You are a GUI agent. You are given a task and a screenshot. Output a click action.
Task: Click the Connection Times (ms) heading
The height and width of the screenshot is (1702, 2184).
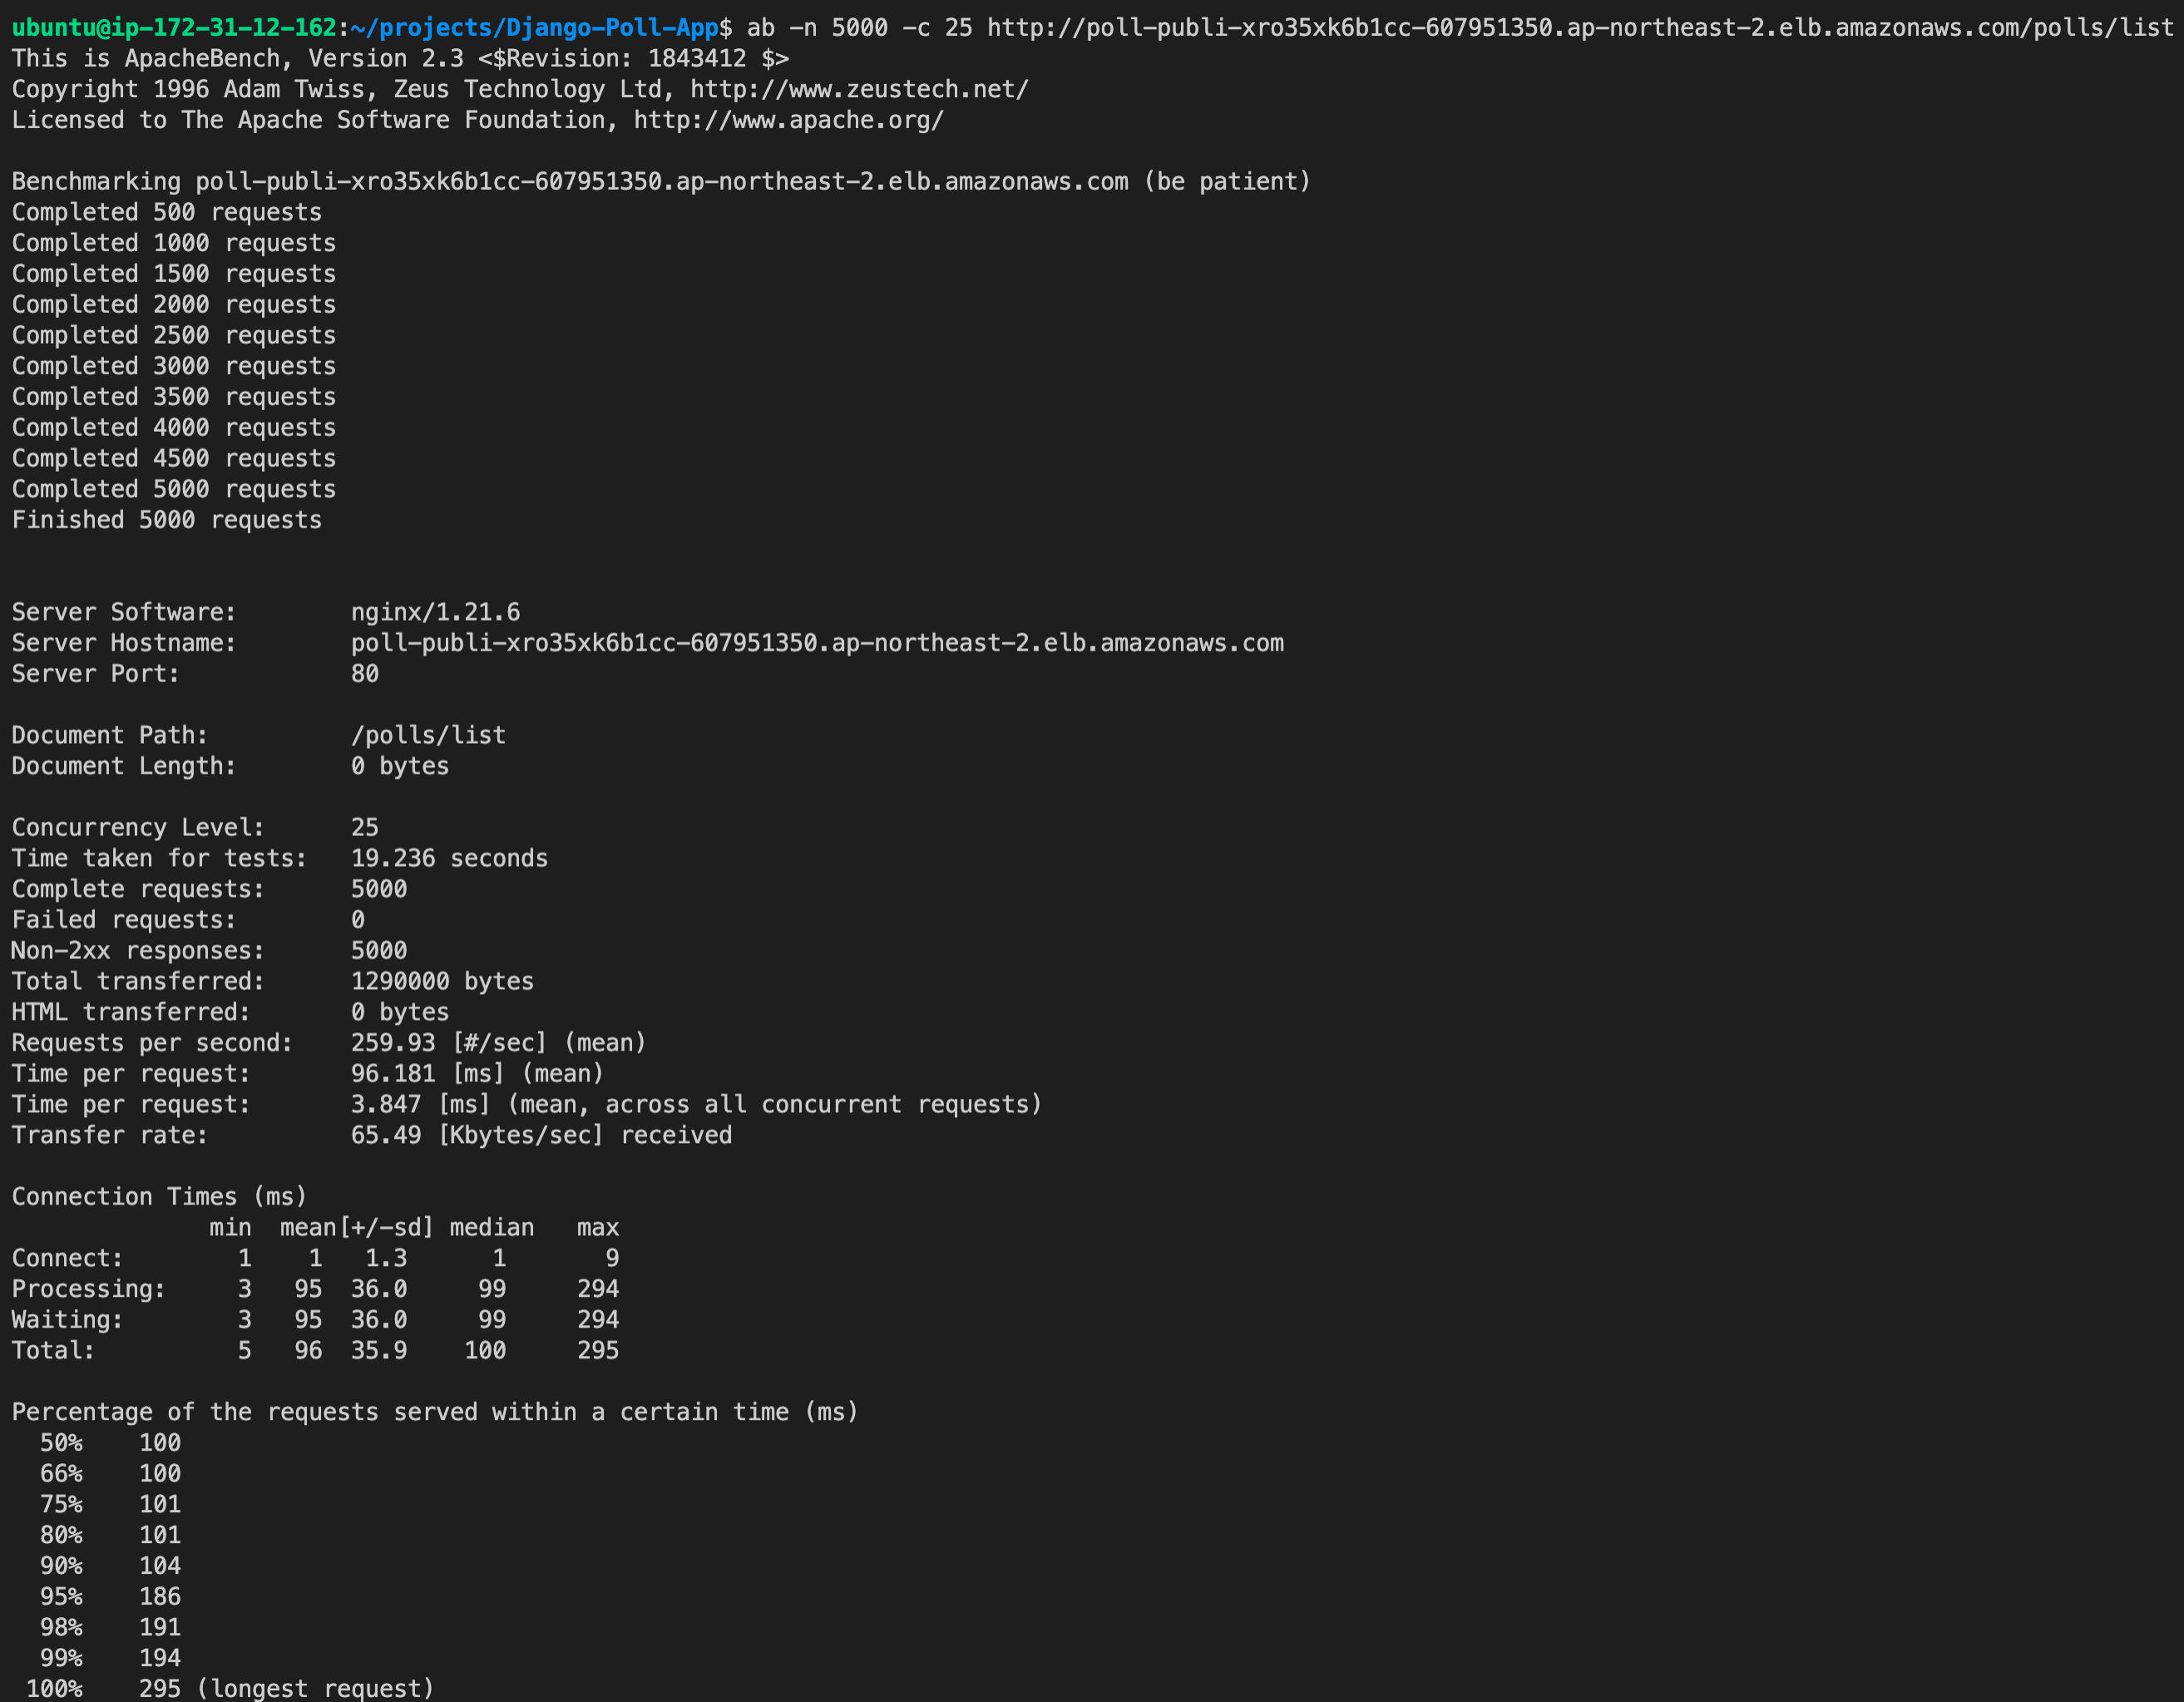(x=159, y=1196)
